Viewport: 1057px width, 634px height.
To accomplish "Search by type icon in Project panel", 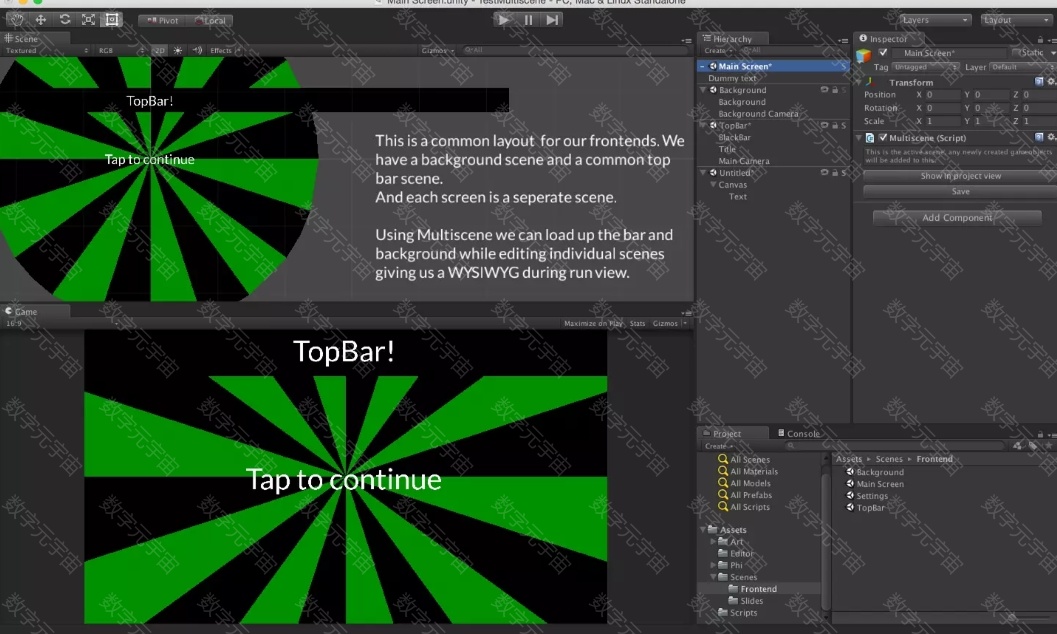I will pos(1018,445).
